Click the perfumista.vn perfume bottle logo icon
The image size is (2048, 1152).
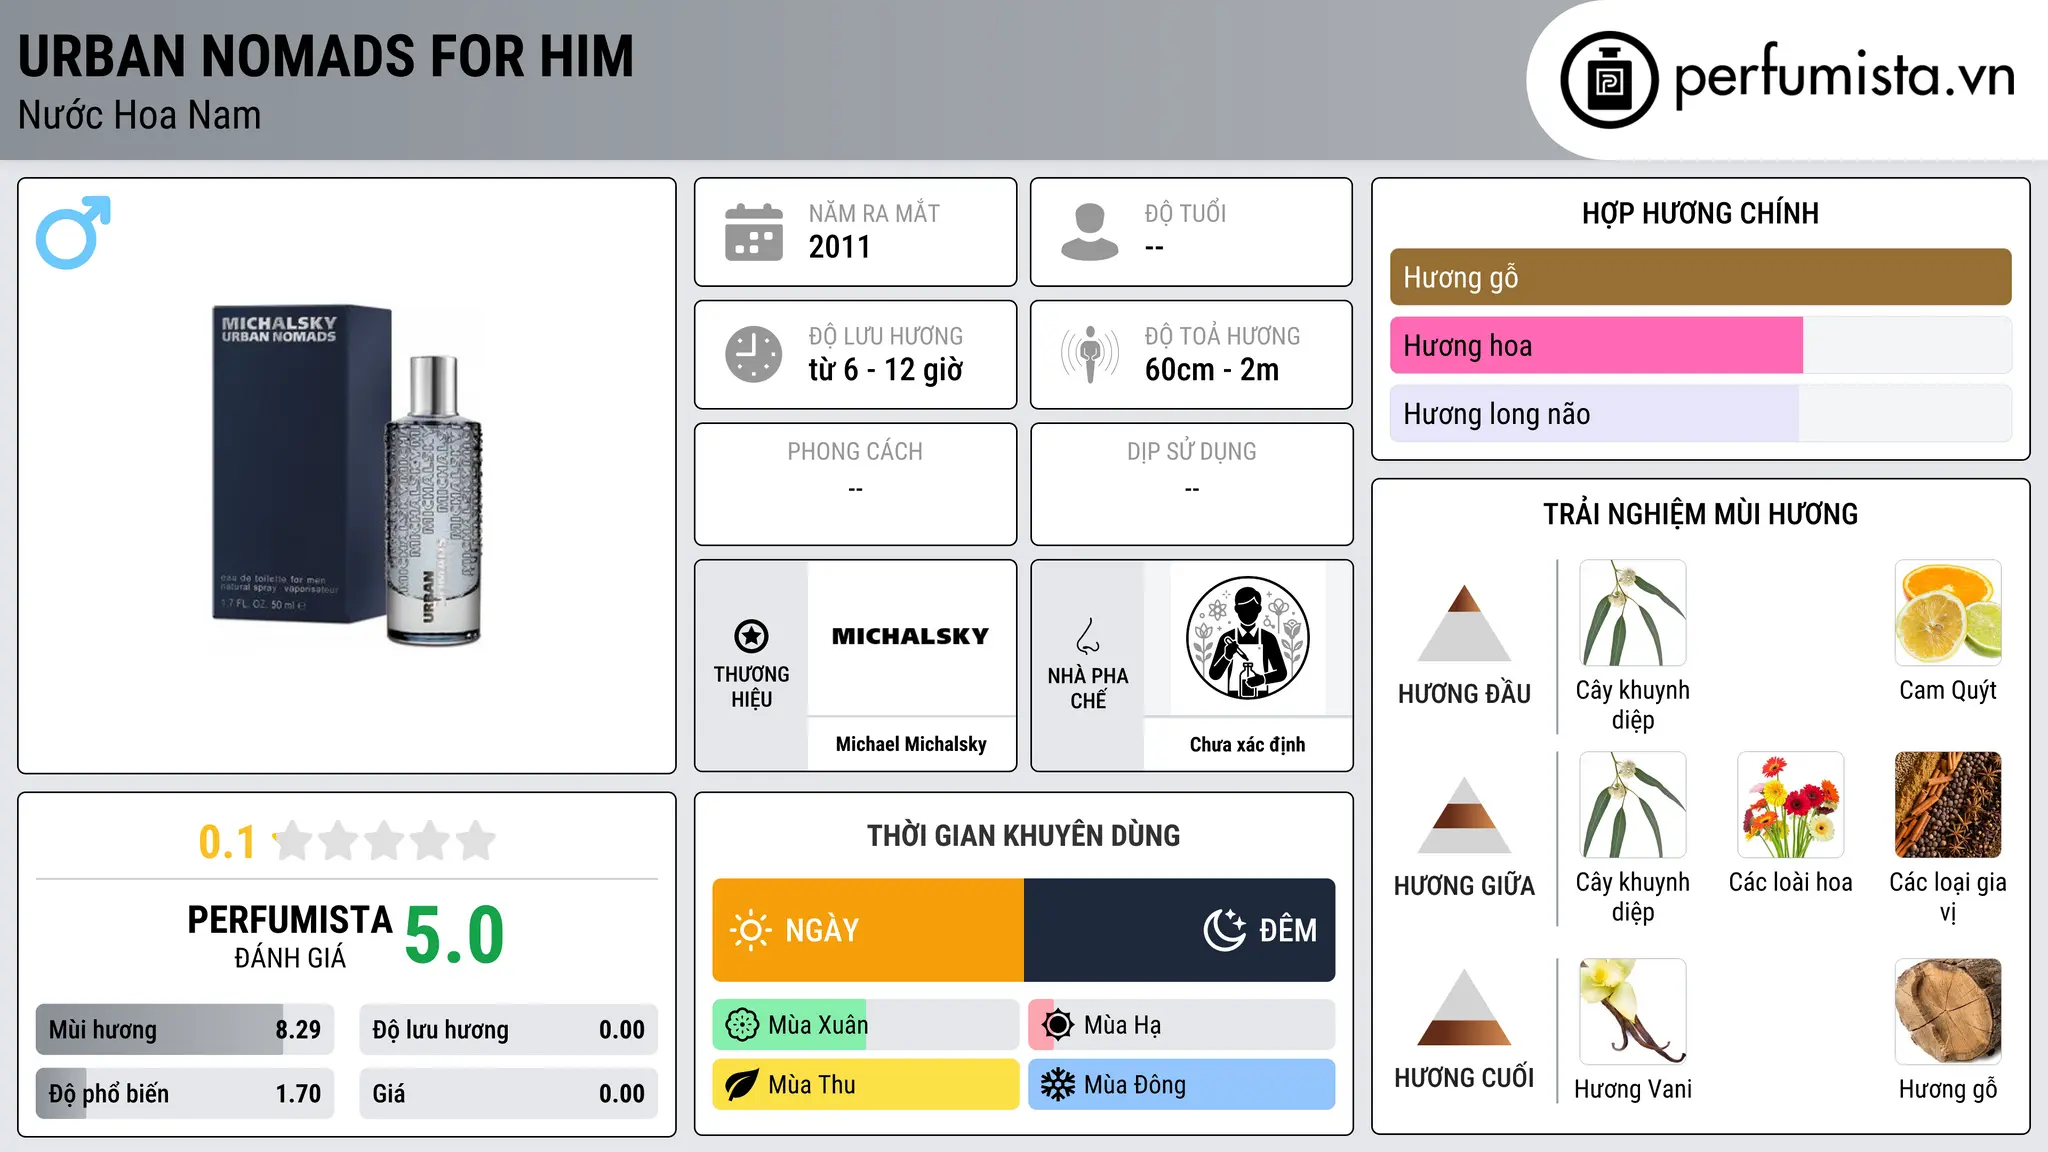(x=1609, y=80)
